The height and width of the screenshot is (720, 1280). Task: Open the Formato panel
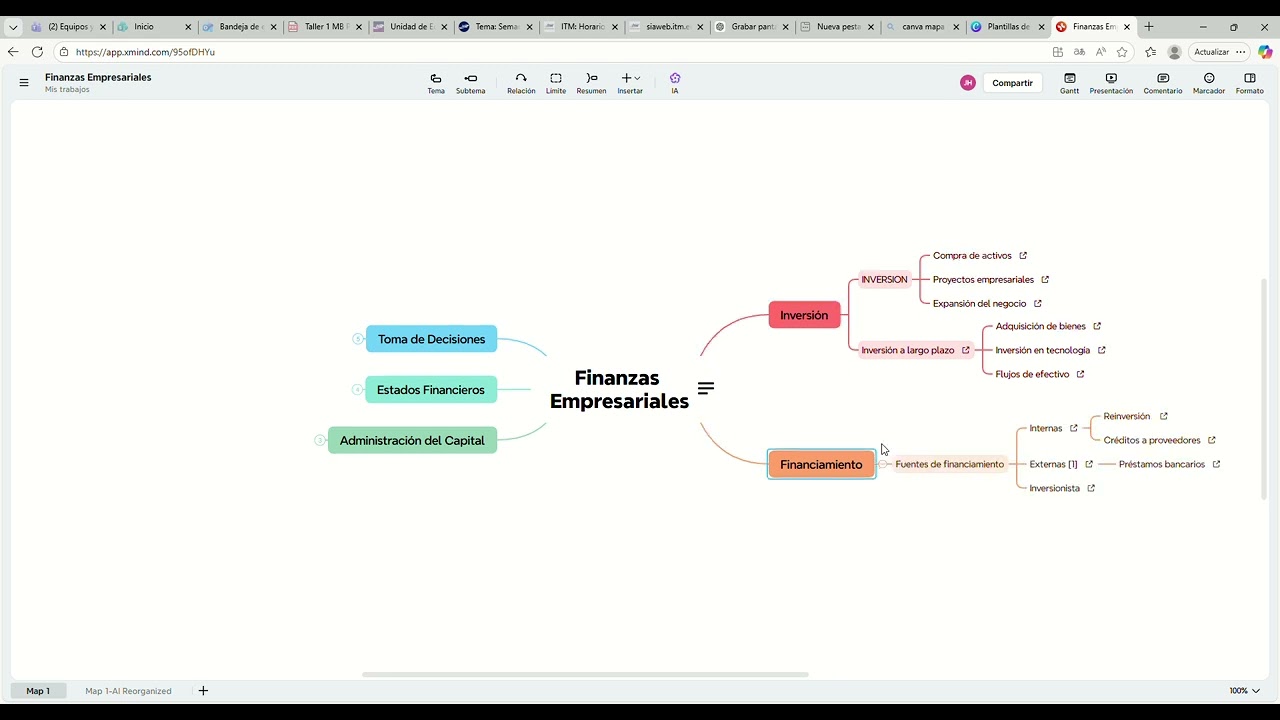click(x=1250, y=83)
